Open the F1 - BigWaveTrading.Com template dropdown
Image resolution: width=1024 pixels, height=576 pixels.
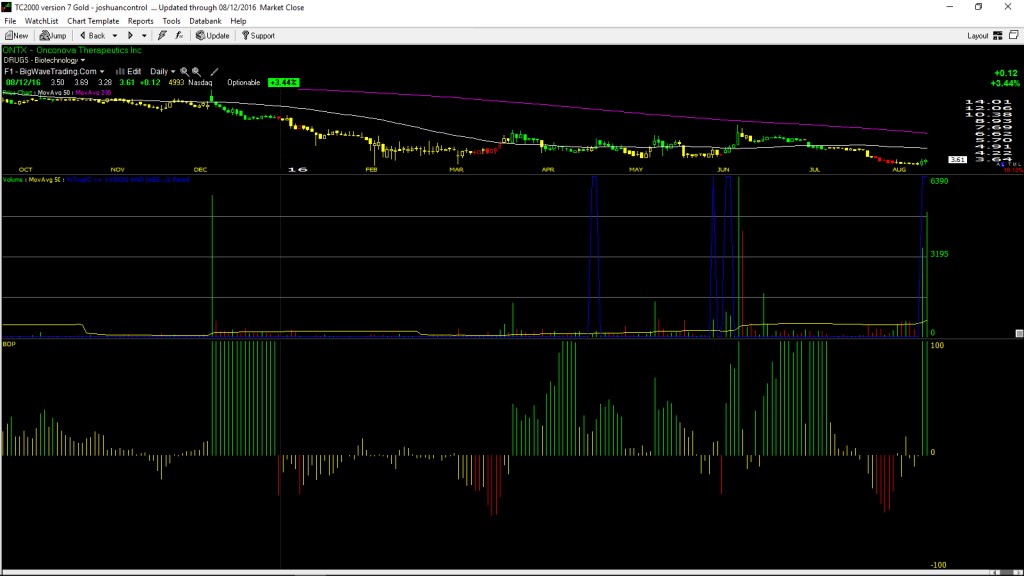click(54, 72)
